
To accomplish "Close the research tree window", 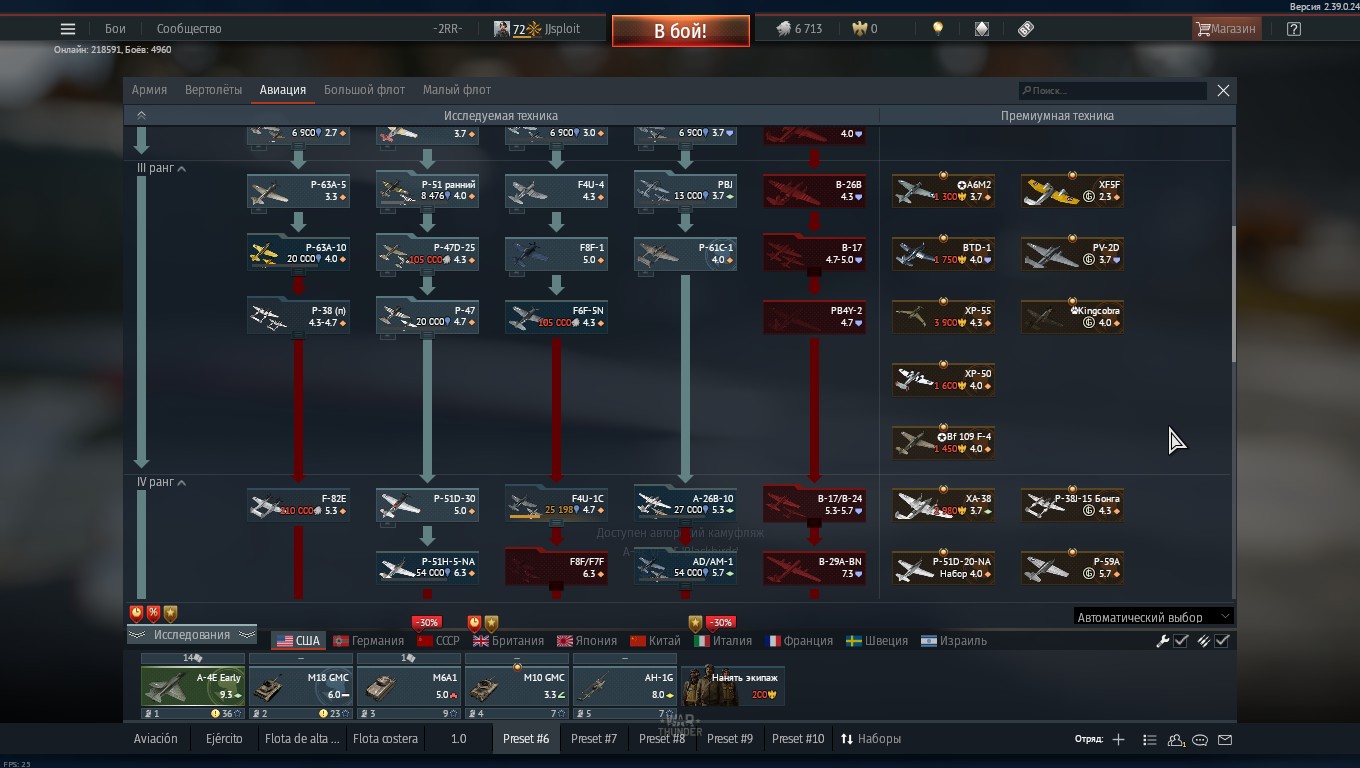I will [1223, 90].
